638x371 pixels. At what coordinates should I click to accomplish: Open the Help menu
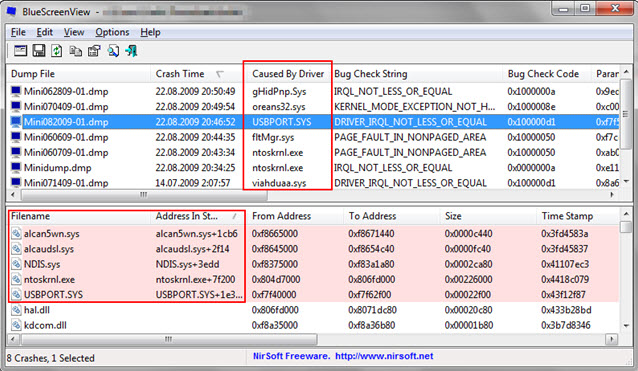pos(150,32)
